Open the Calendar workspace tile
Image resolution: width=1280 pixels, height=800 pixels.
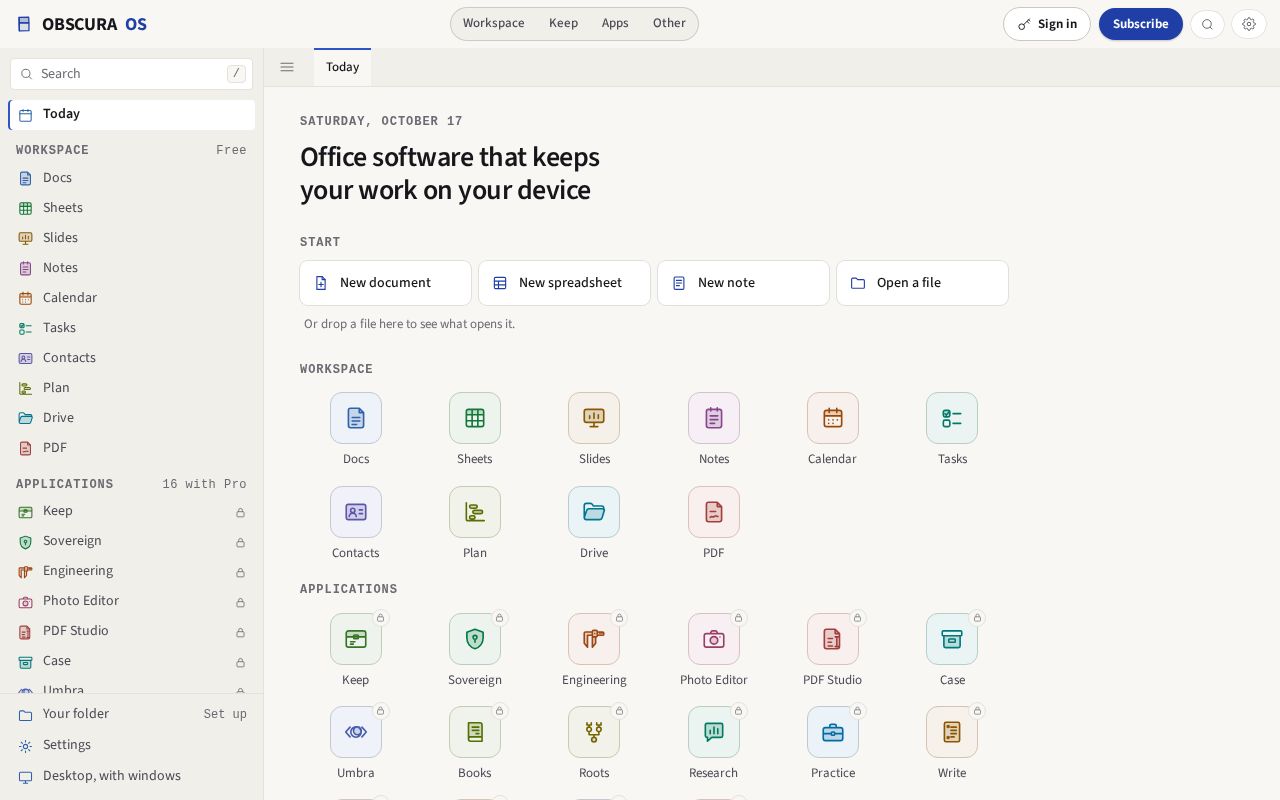(833, 418)
